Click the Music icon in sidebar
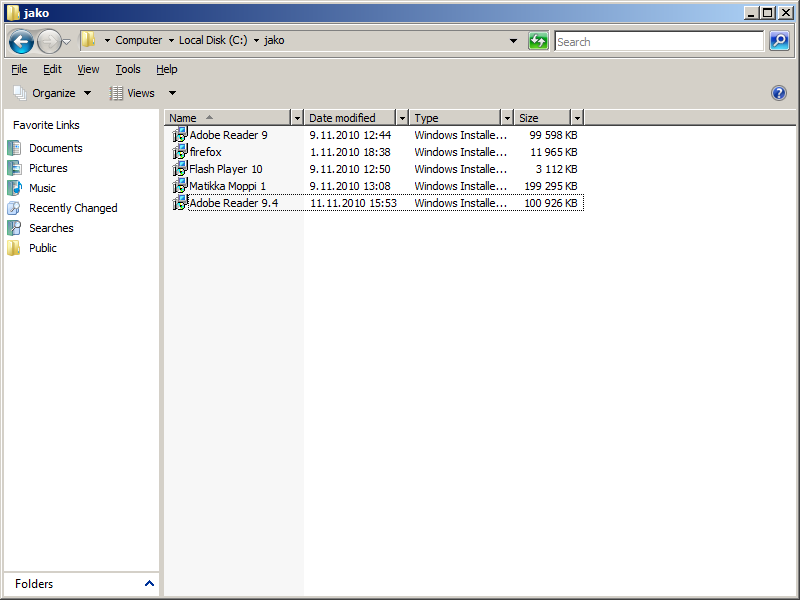Viewport: 800px width, 600px height. [14, 188]
